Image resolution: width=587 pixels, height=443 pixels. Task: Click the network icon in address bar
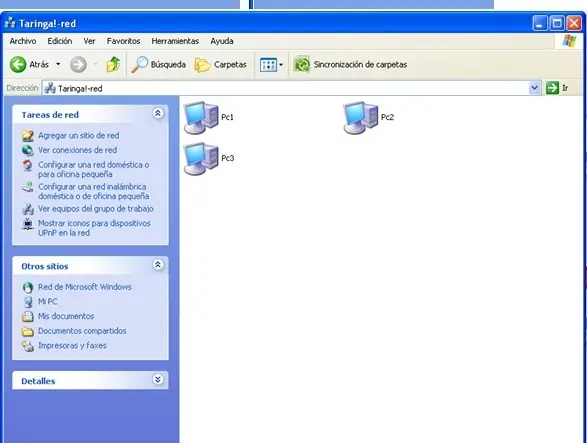tap(50, 88)
